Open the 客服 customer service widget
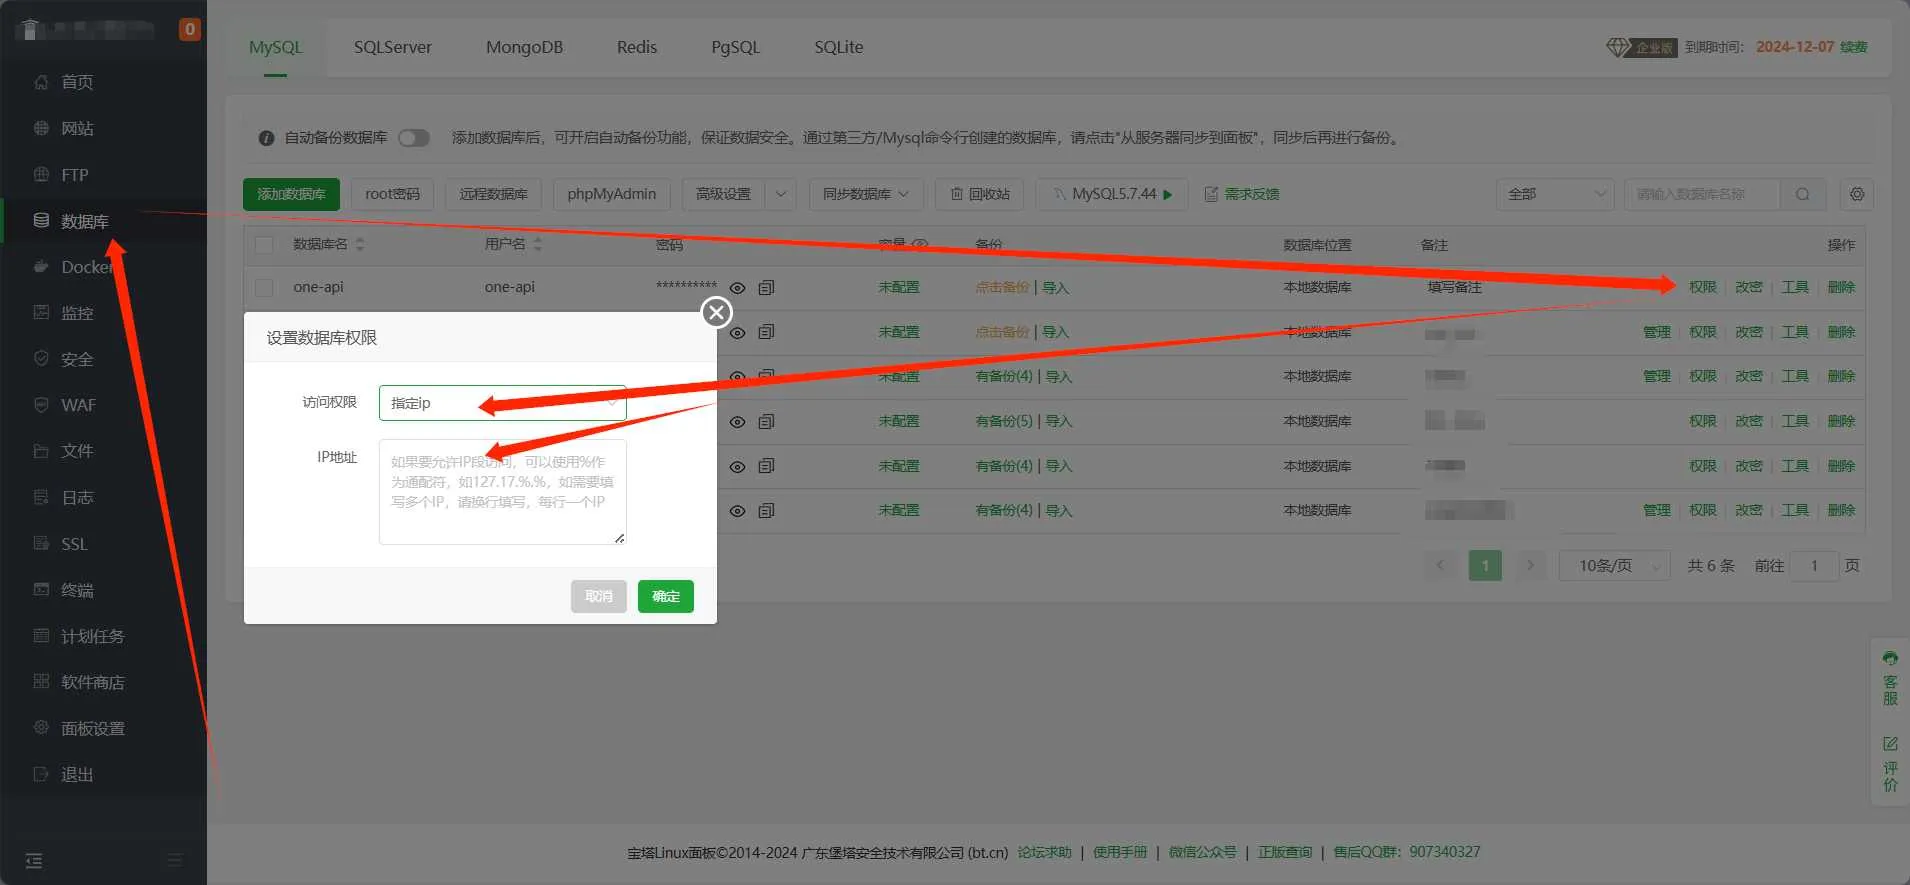Image resolution: width=1910 pixels, height=885 pixels. 1890,678
